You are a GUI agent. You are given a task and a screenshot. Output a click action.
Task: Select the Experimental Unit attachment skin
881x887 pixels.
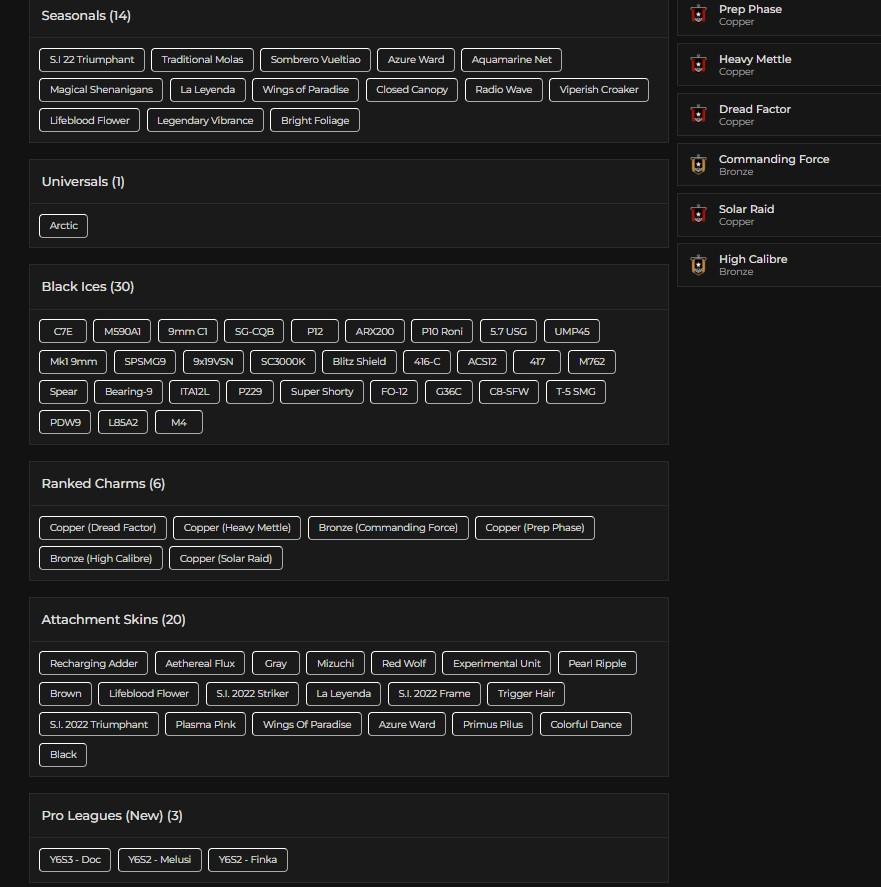pos(496,664)
